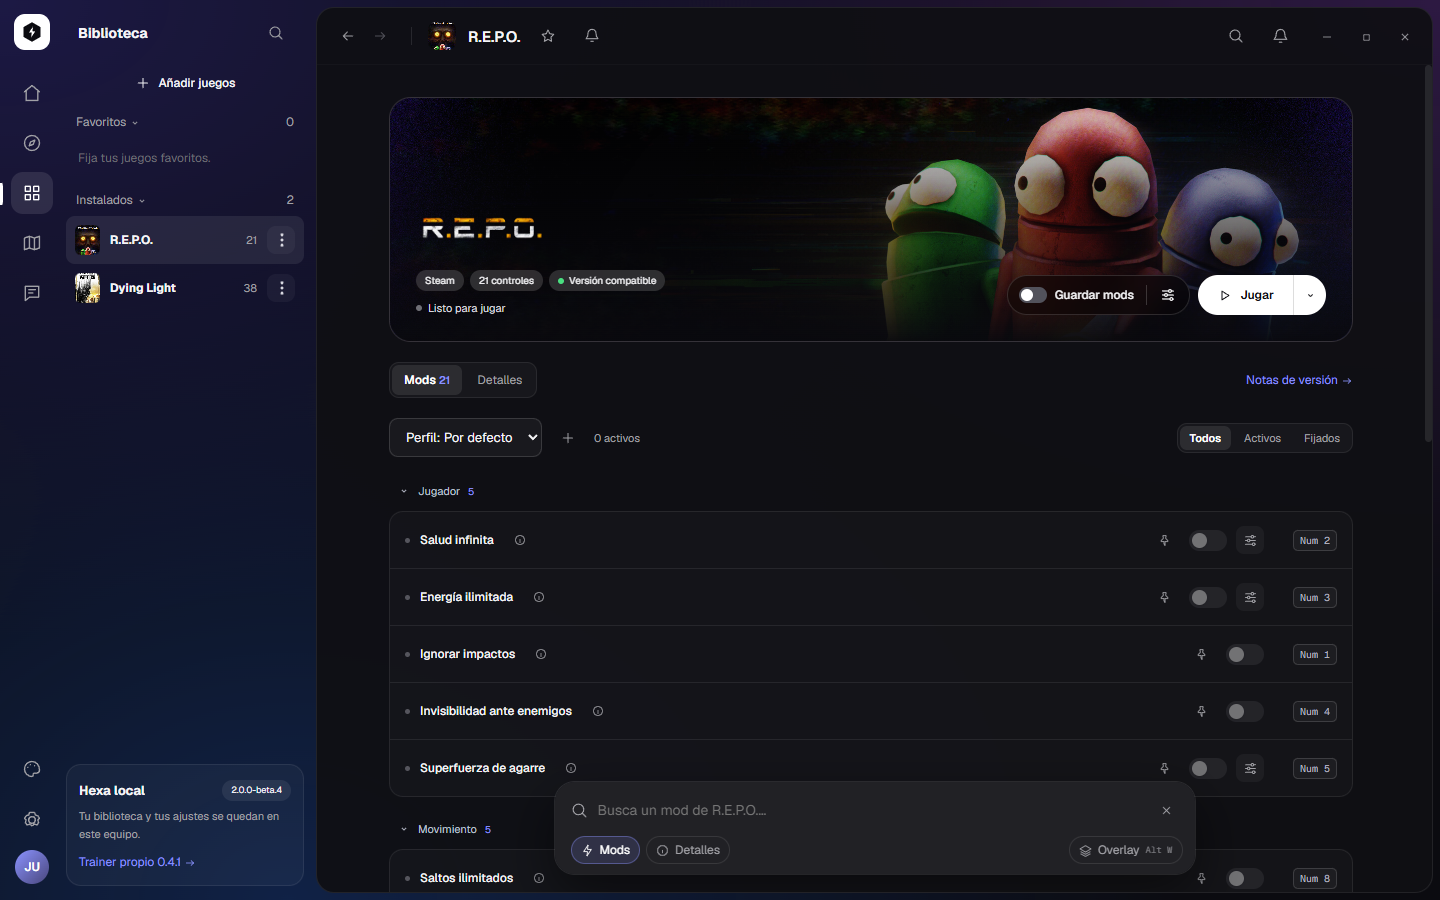1440x900 pixels.
Task: Click Añadir juegos
Action: pyautogui.click(x=186, y=83)
